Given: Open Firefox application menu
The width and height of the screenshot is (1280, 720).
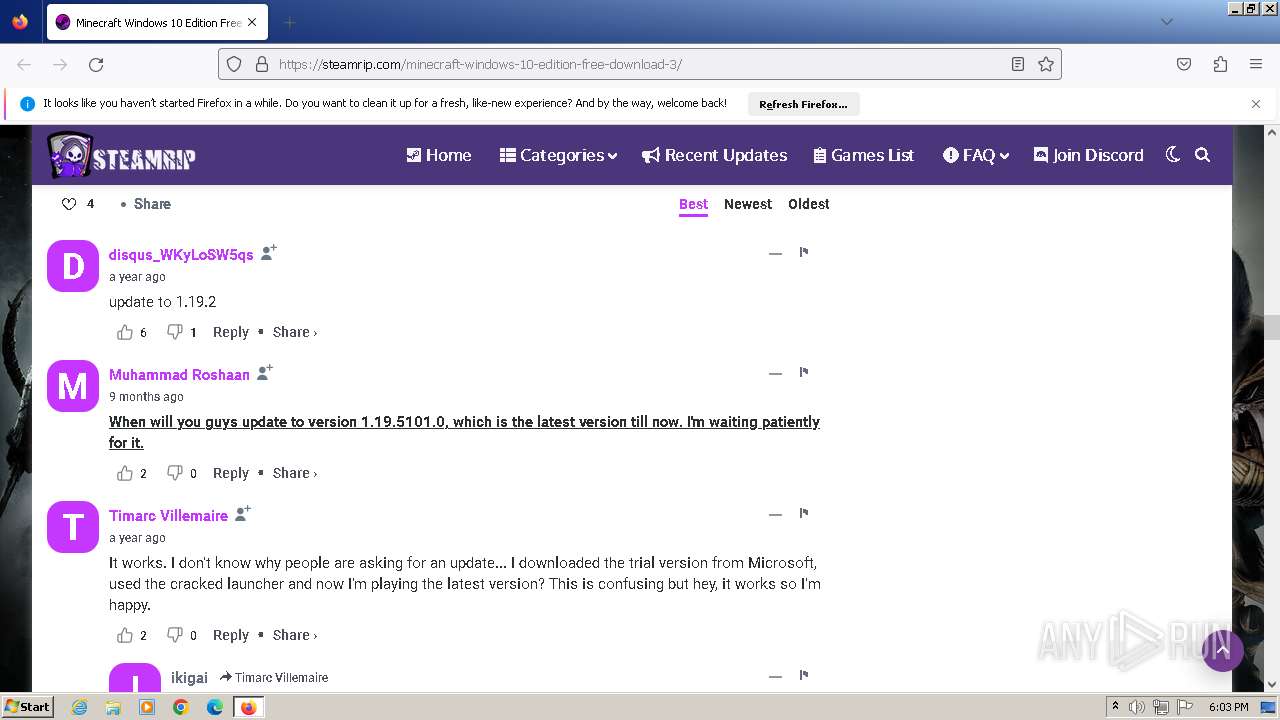Looking at the screenshot, I should (x=1256, y=64).
